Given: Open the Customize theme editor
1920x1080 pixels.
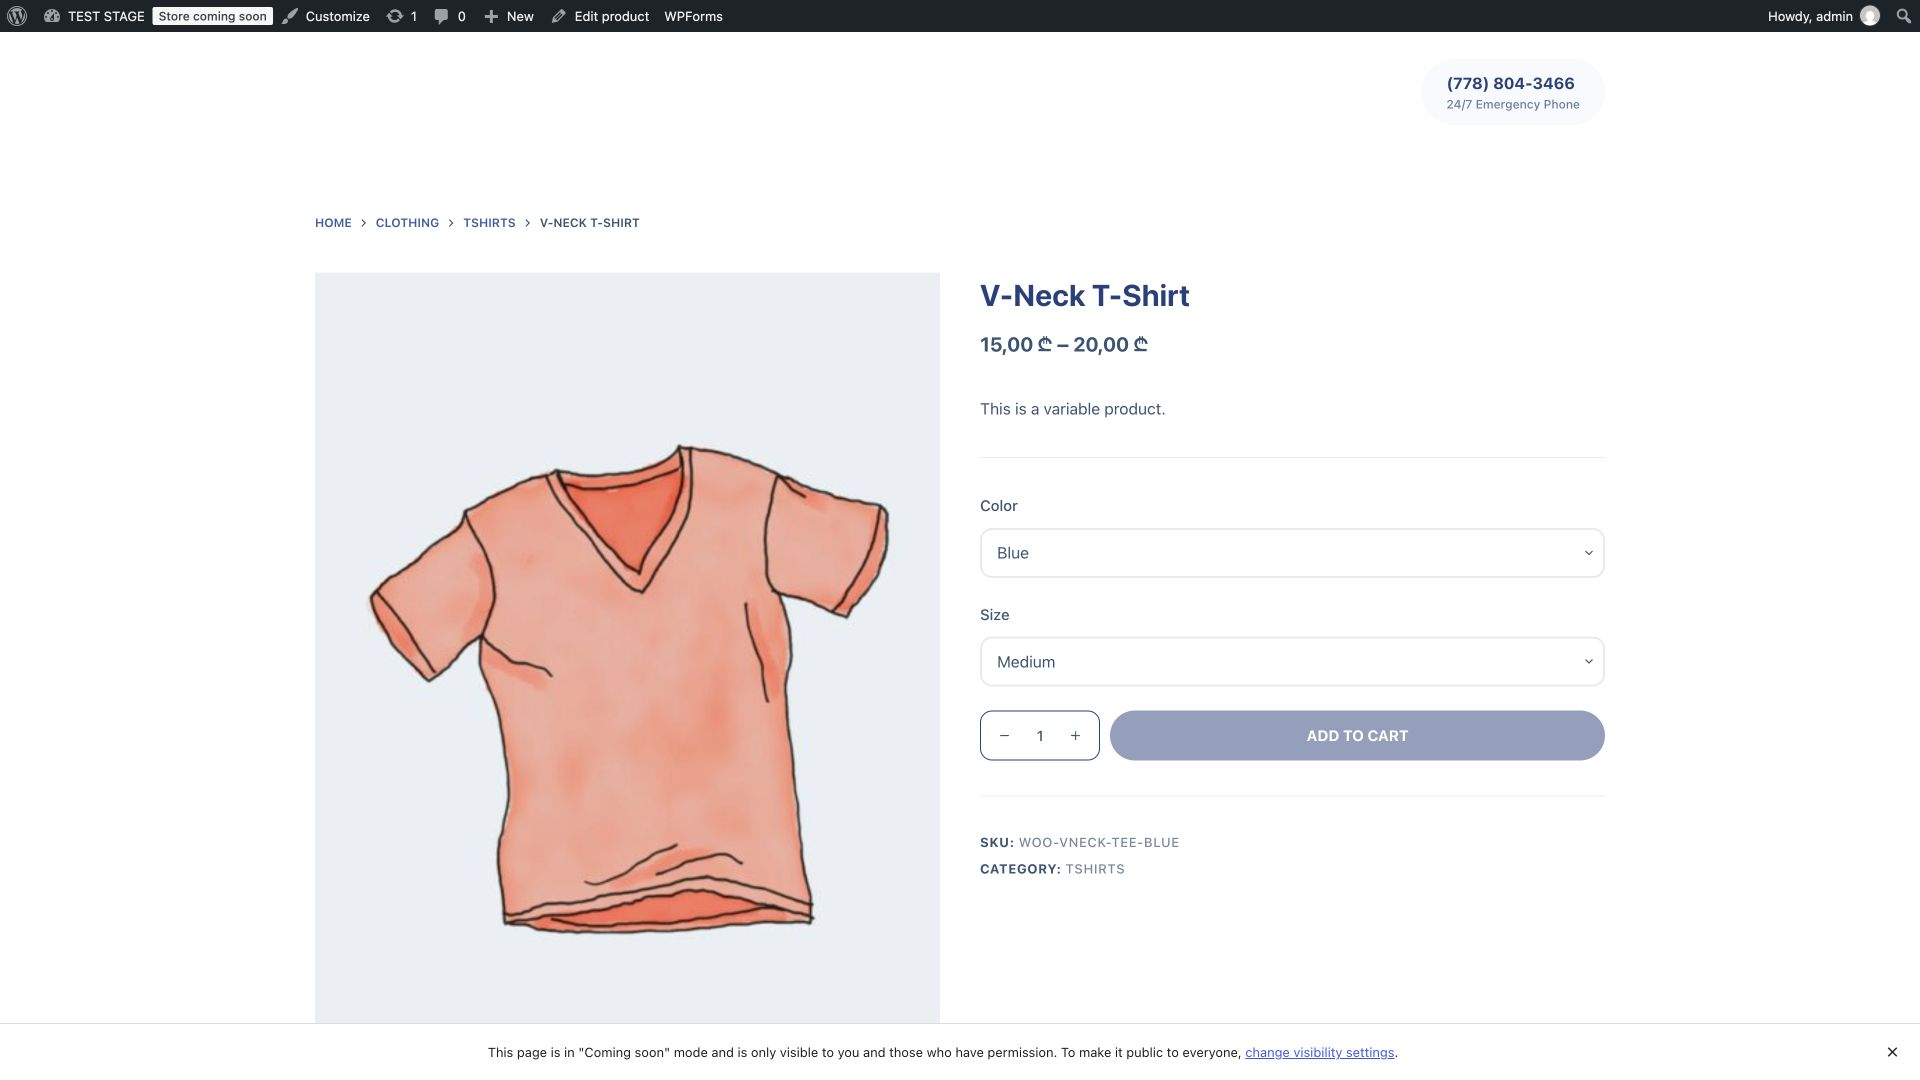Looking at the screenshot, I should coord(326,16).
